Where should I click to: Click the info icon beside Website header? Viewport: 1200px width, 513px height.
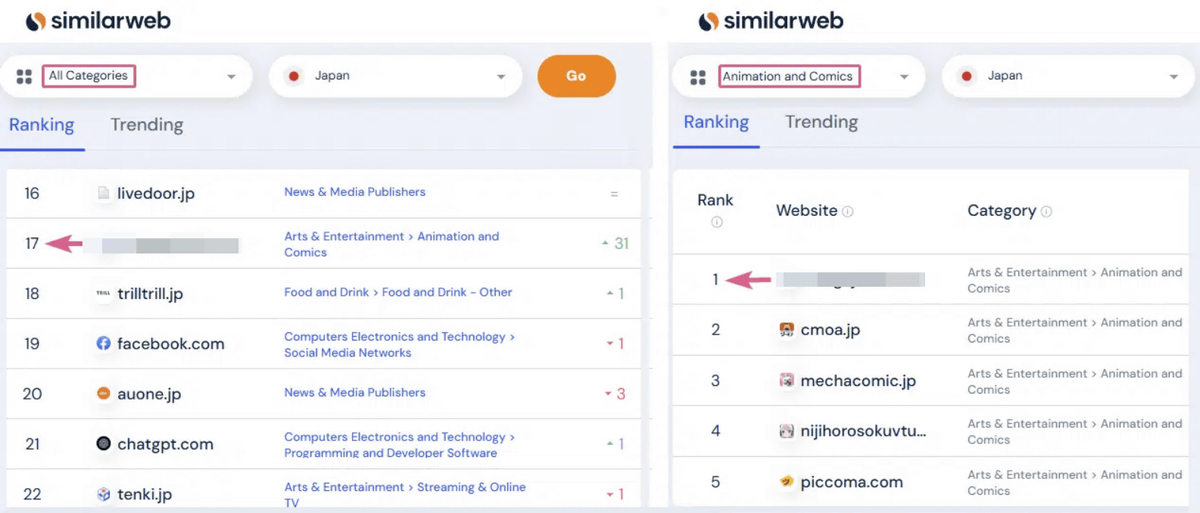(848, 212)
